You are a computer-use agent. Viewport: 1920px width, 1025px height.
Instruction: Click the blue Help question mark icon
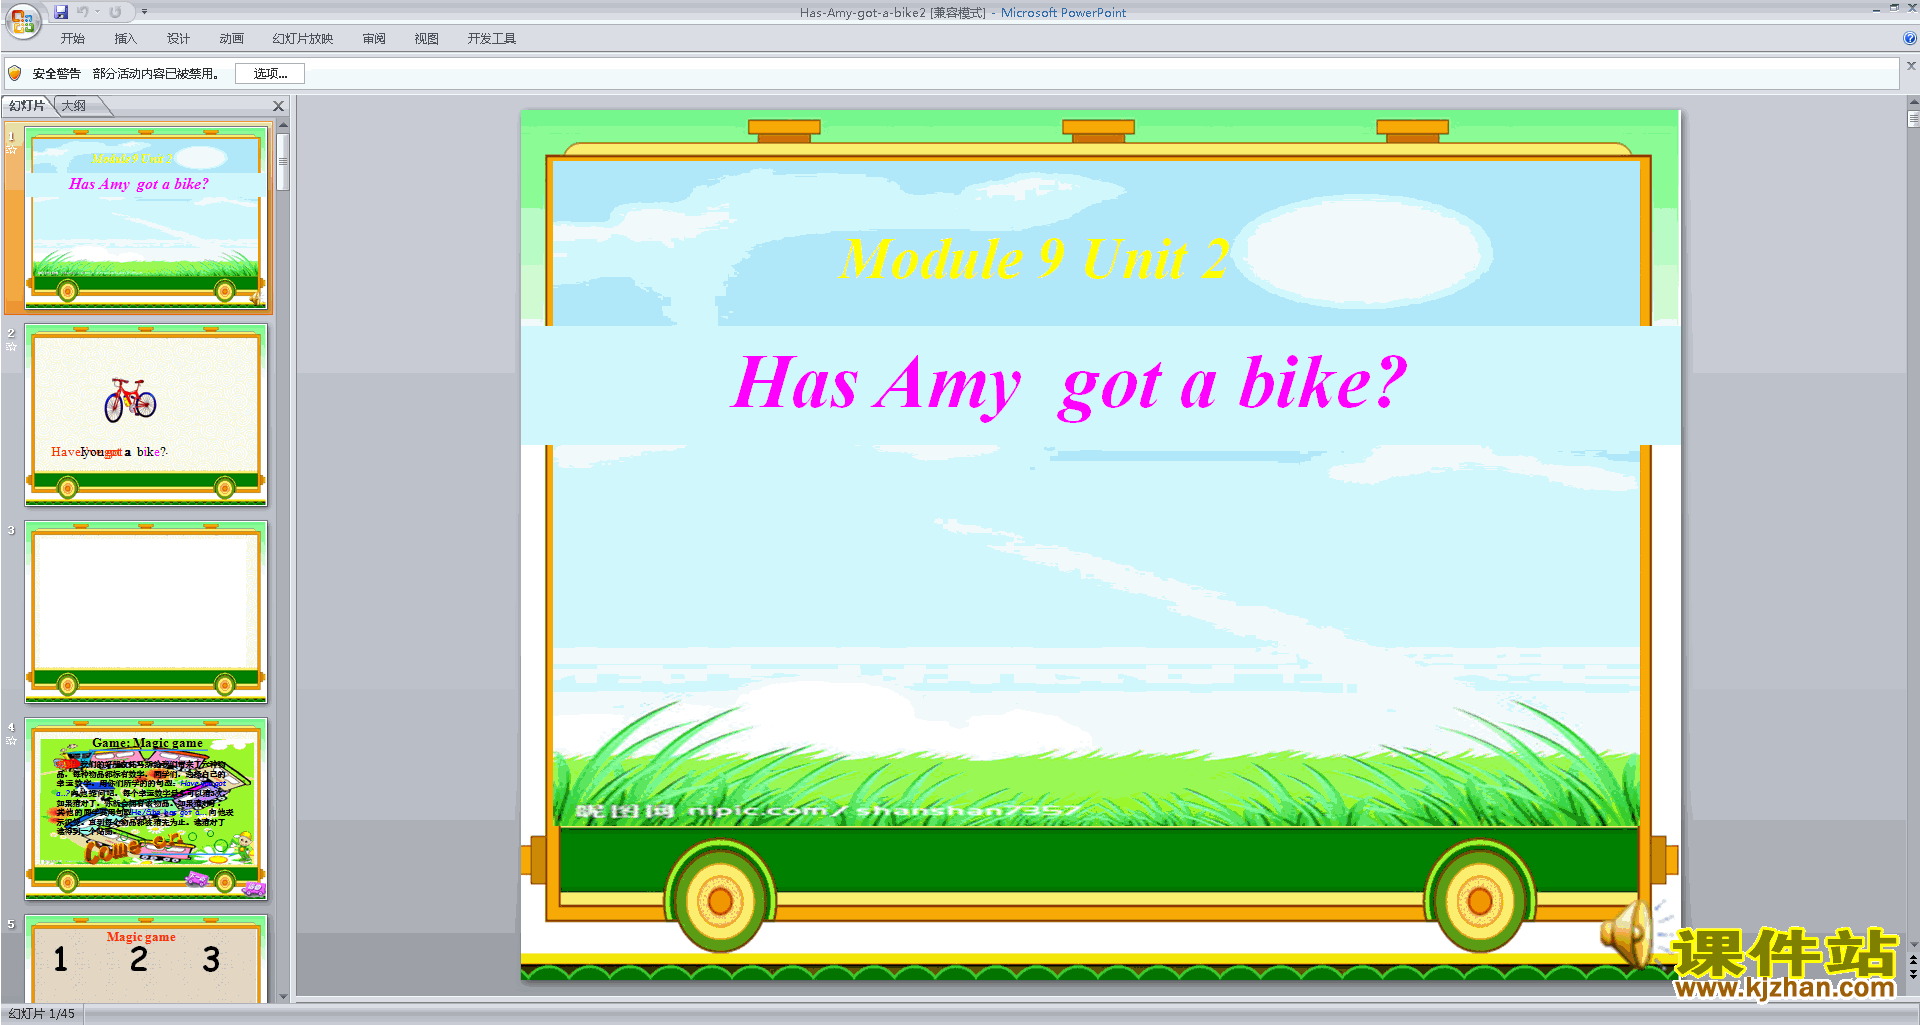[1909, 39]
